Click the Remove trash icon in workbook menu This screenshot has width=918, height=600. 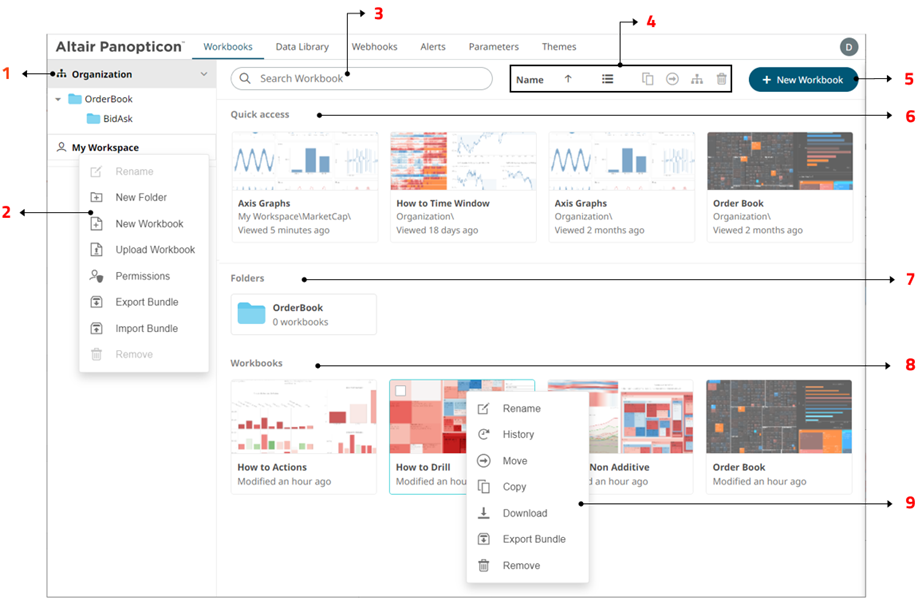pos(484,565)
